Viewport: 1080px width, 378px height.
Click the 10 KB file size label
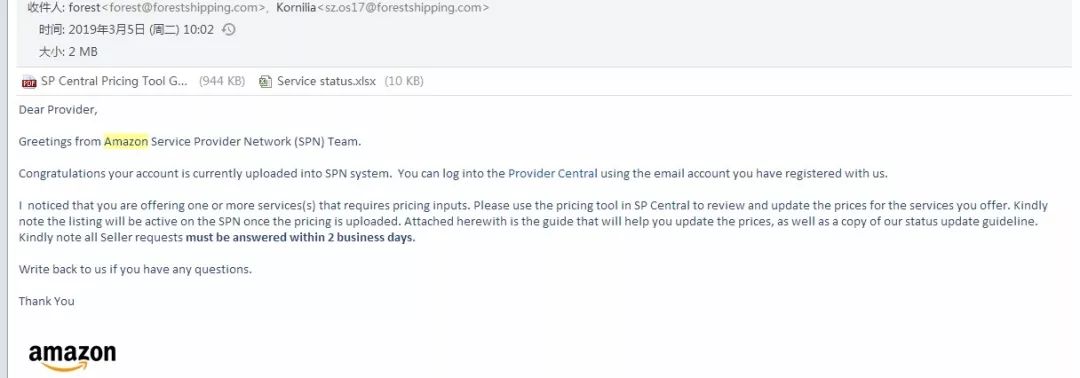(x=404, y=81)
